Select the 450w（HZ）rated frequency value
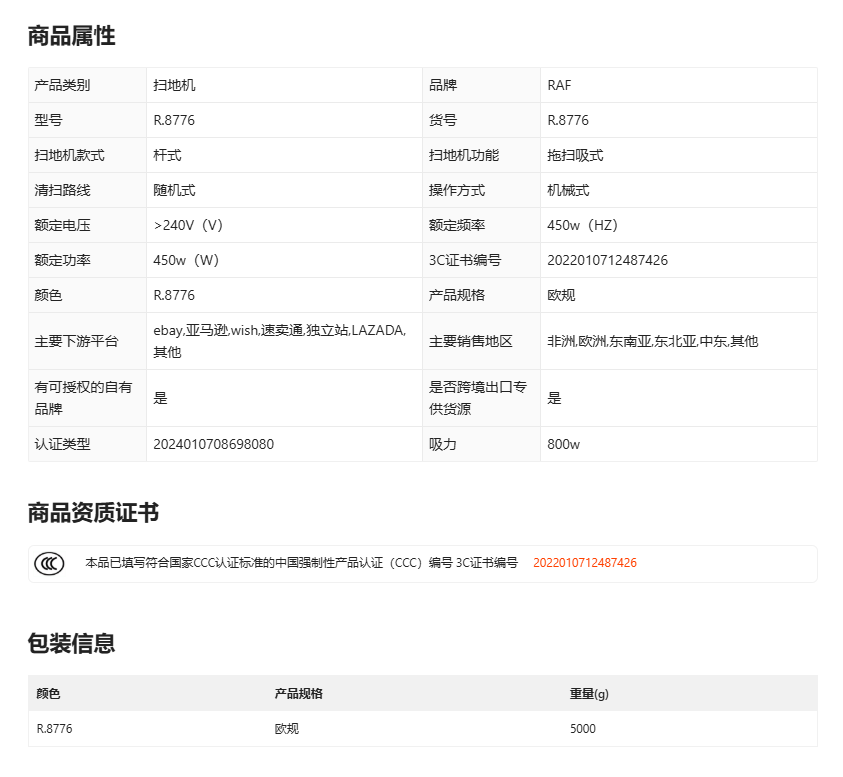The image size is (843, 777). point(589,225)
